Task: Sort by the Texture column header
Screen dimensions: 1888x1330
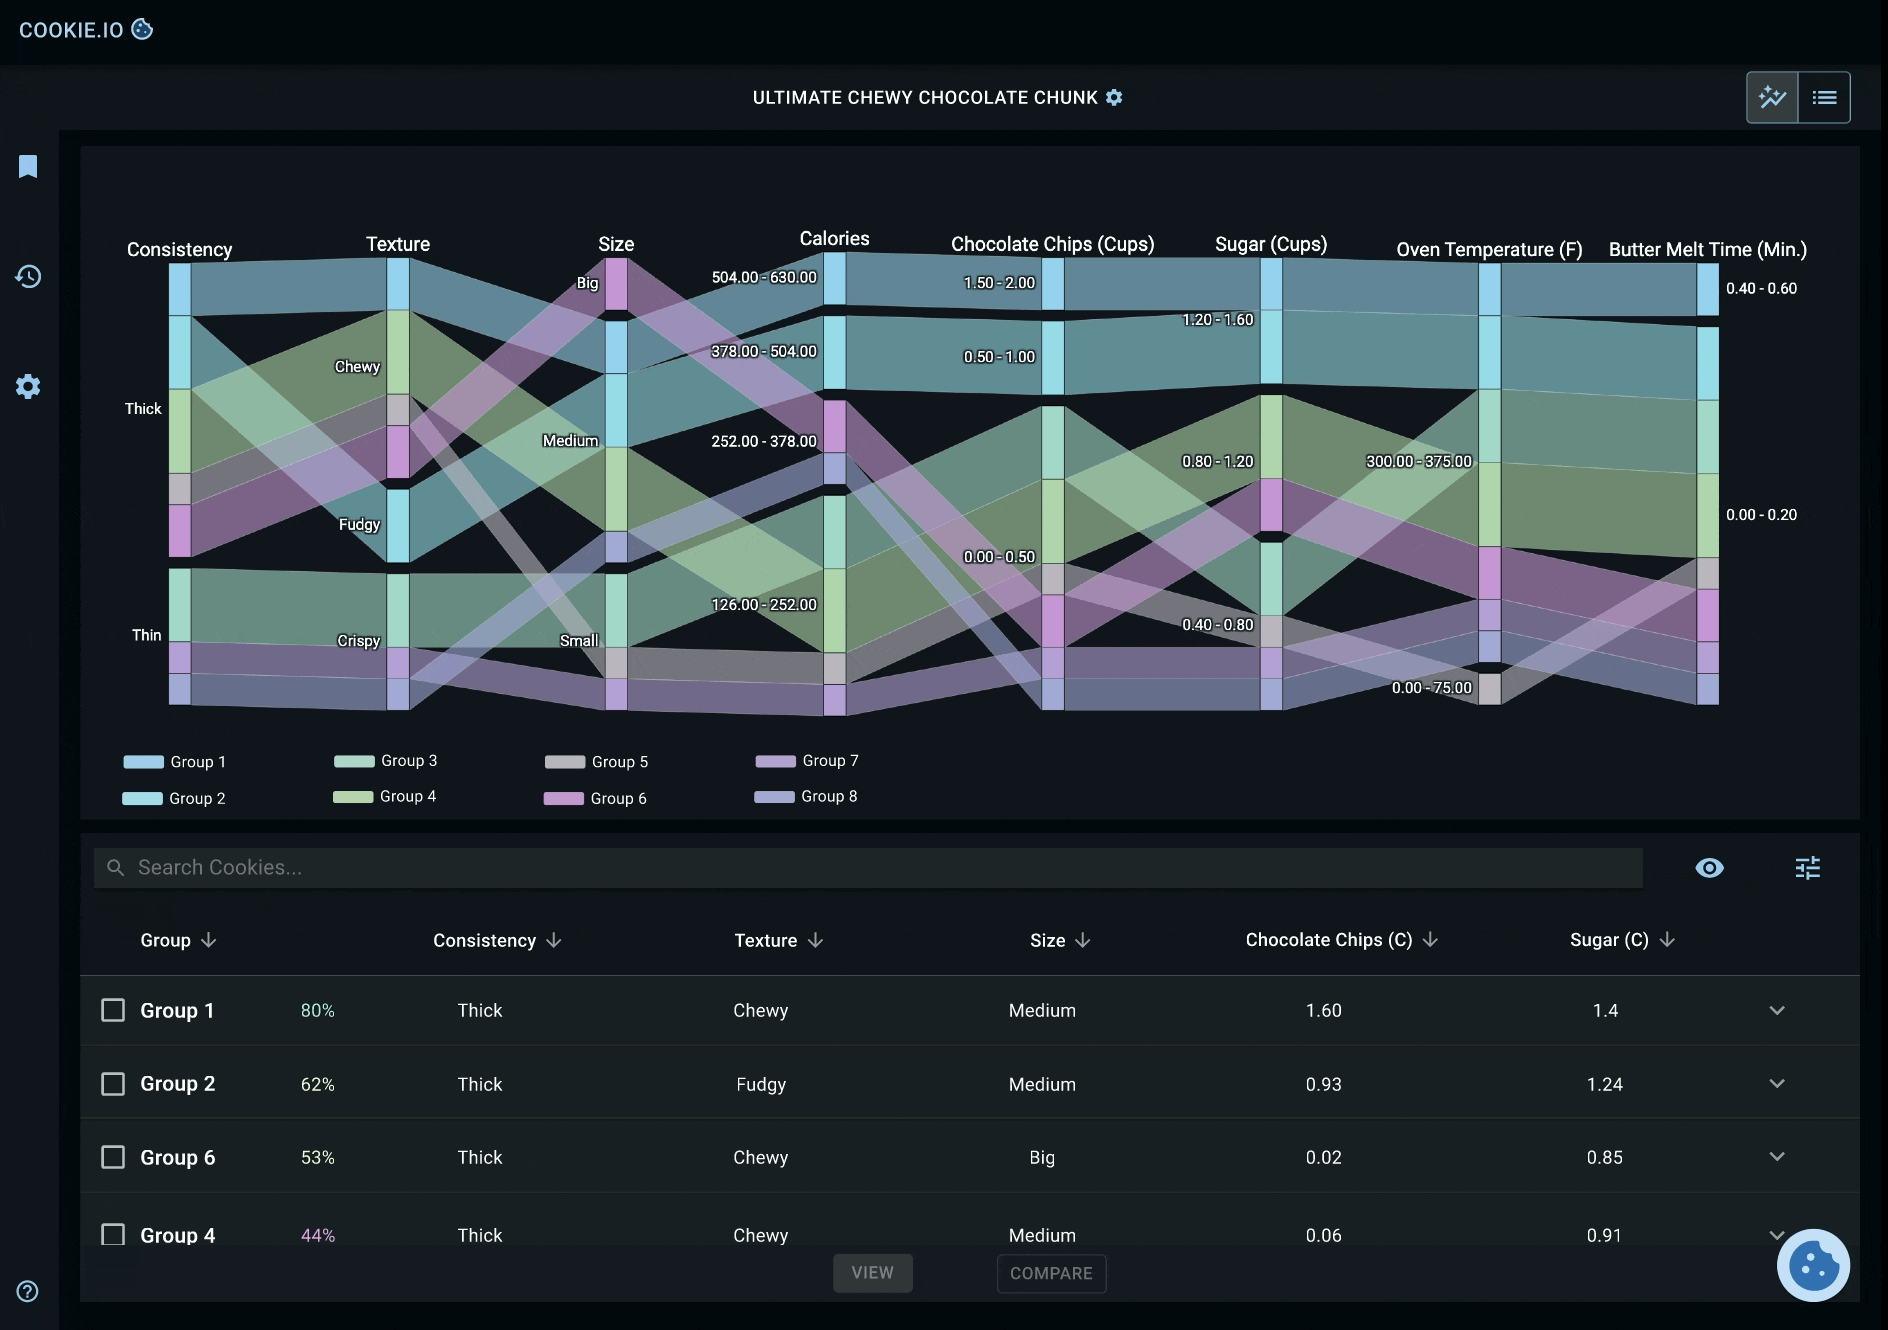Action: (x=779, y=940)
